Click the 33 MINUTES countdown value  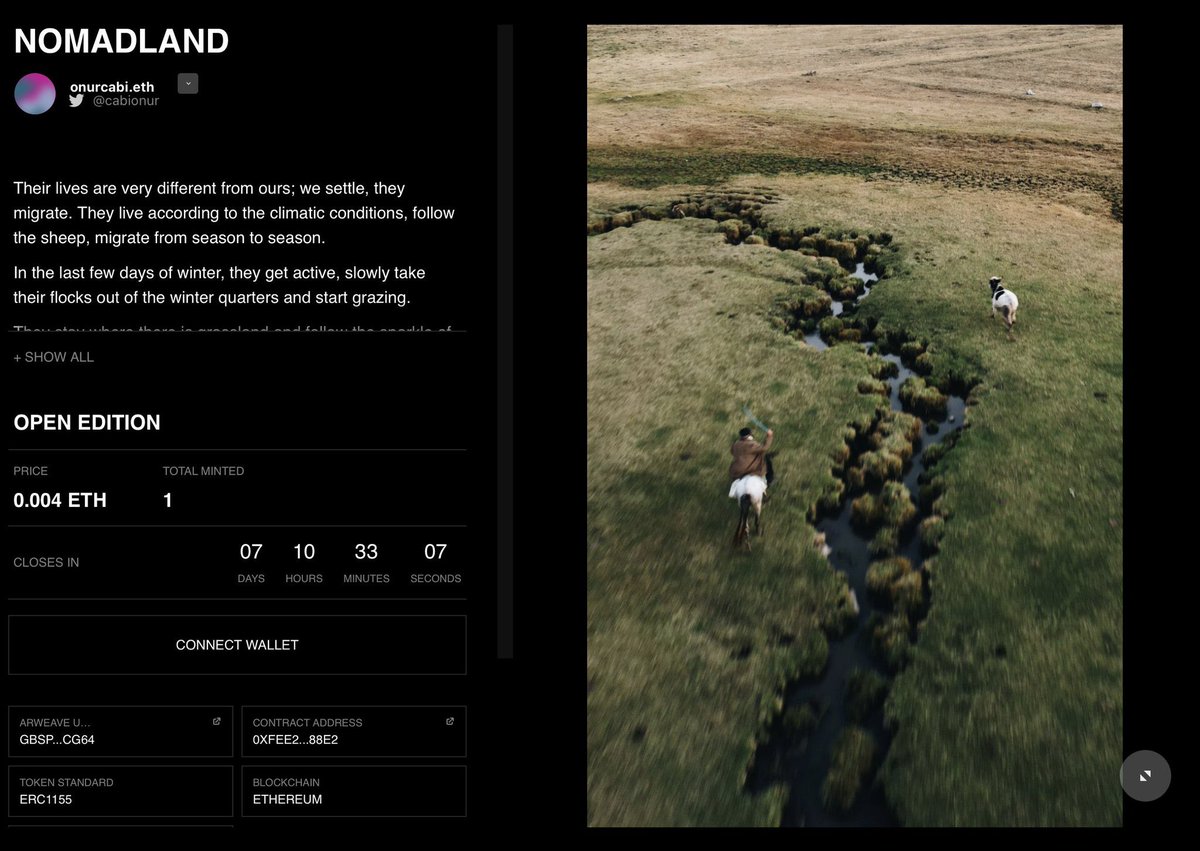coord(366,552)
